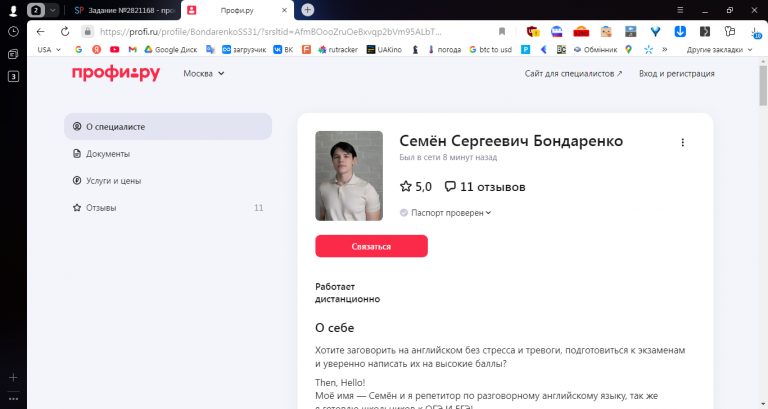
Task: Open the Google Maps pin bookmark
Action: 628,49
